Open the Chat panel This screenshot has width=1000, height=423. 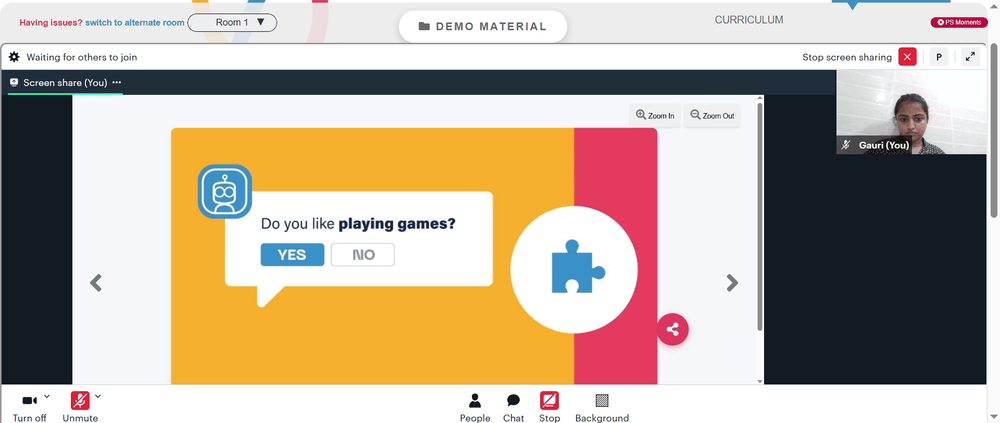513,408
